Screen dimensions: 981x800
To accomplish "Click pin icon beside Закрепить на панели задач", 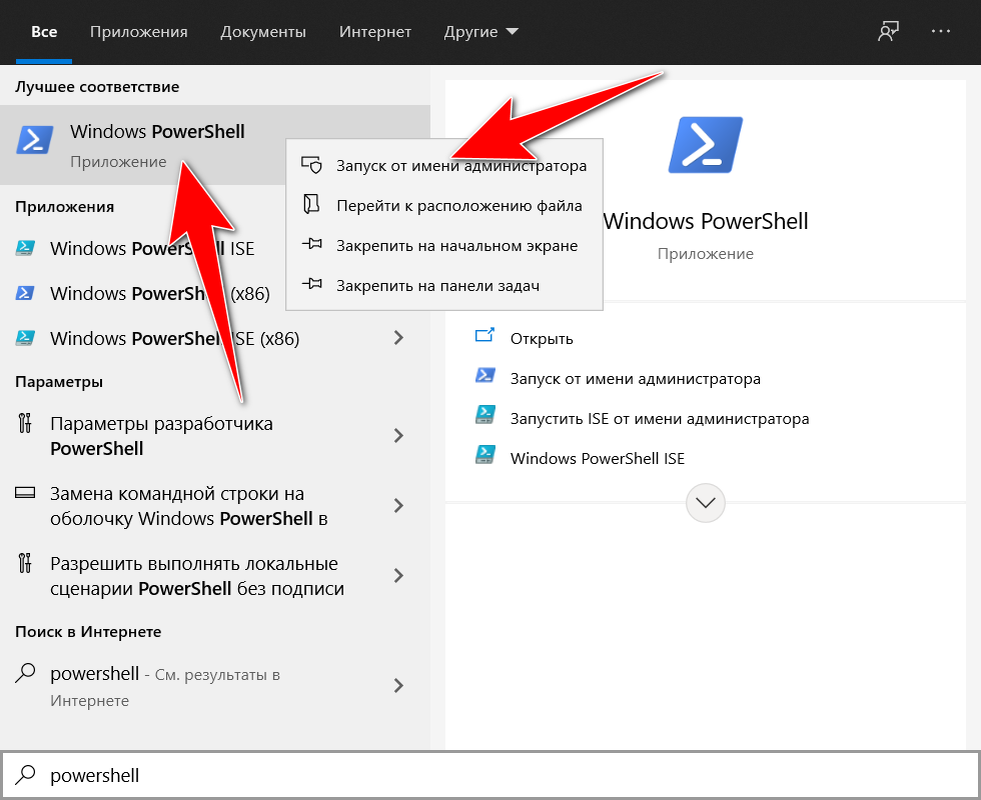I will [312, 284].
